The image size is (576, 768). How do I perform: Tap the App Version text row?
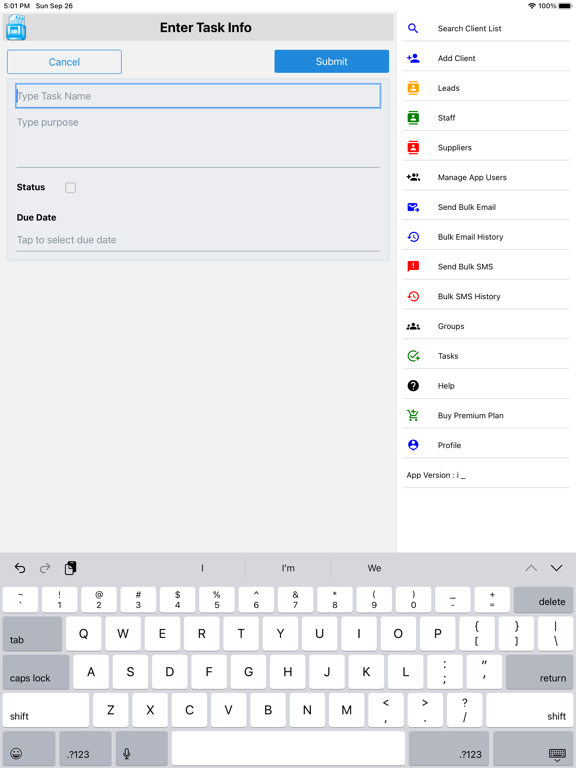coord(486,475)
